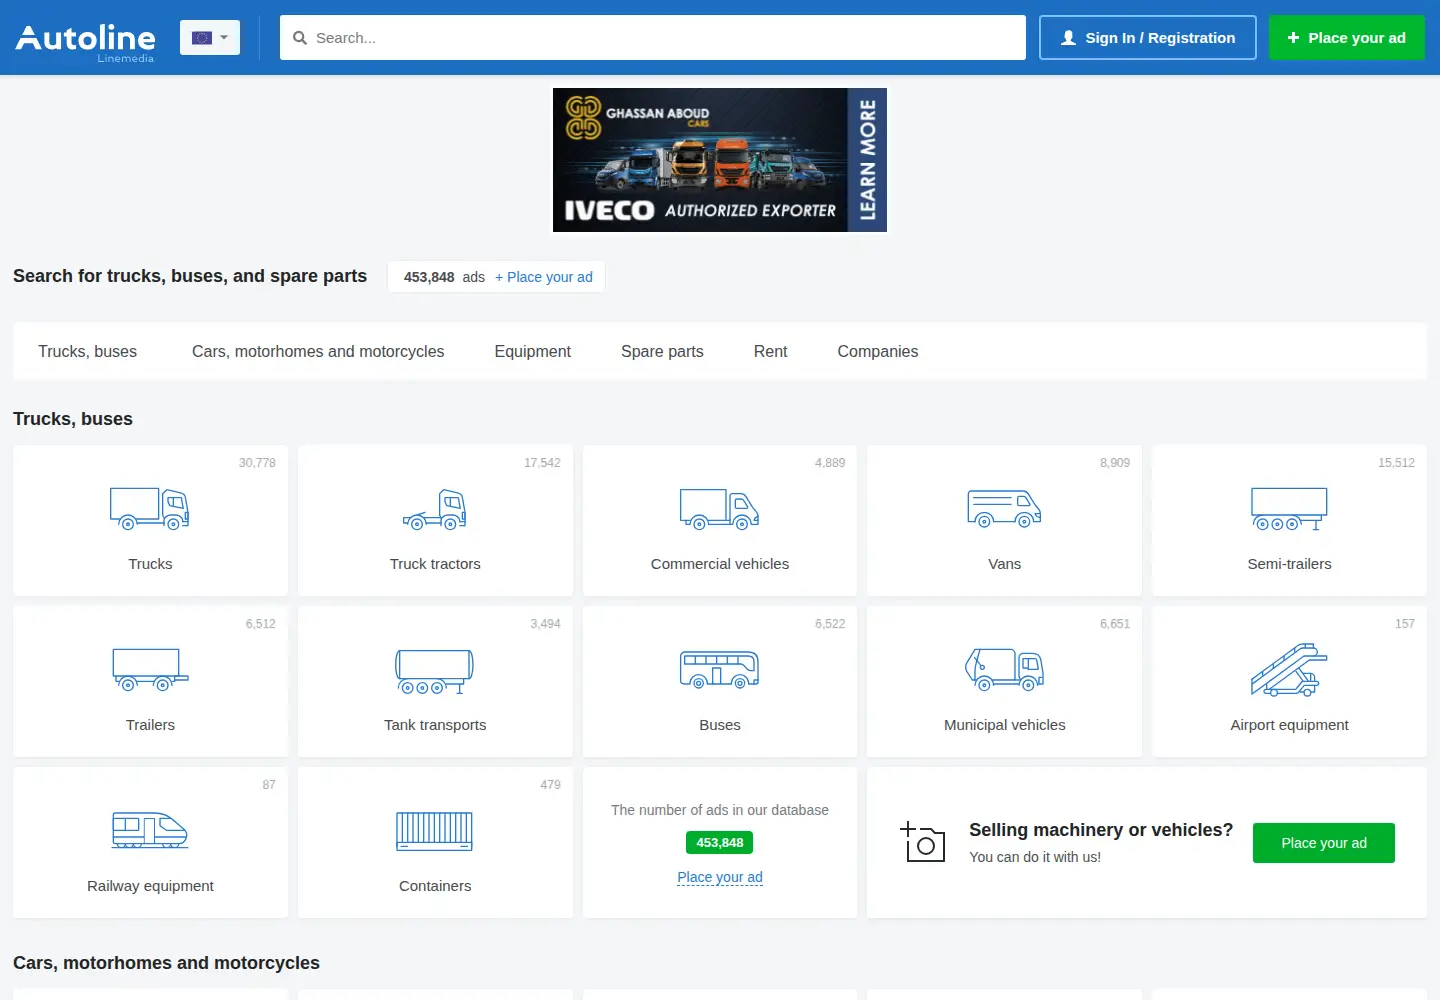Select the Commercial vehicles icon
Viewport: 1440px width, 1000px height.
[x=720, y=508]
